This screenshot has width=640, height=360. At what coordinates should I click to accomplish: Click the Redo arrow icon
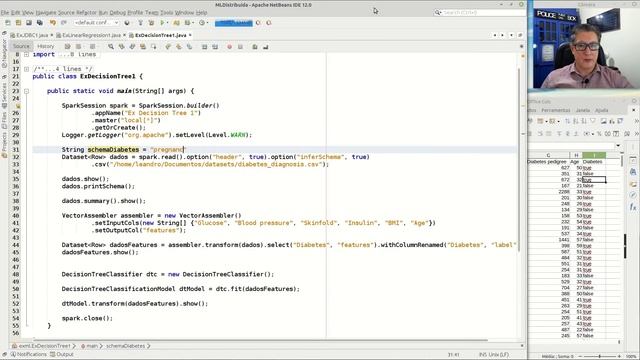coord(63,23)
